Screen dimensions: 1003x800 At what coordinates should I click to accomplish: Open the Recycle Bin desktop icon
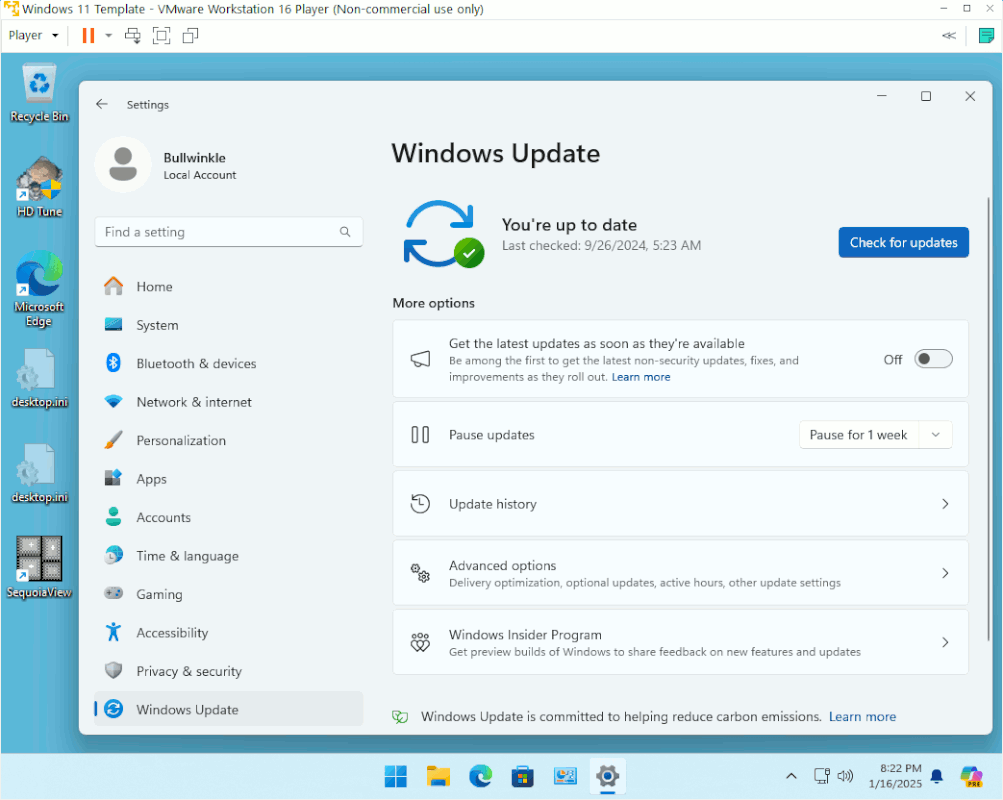(x=39, y=93)
